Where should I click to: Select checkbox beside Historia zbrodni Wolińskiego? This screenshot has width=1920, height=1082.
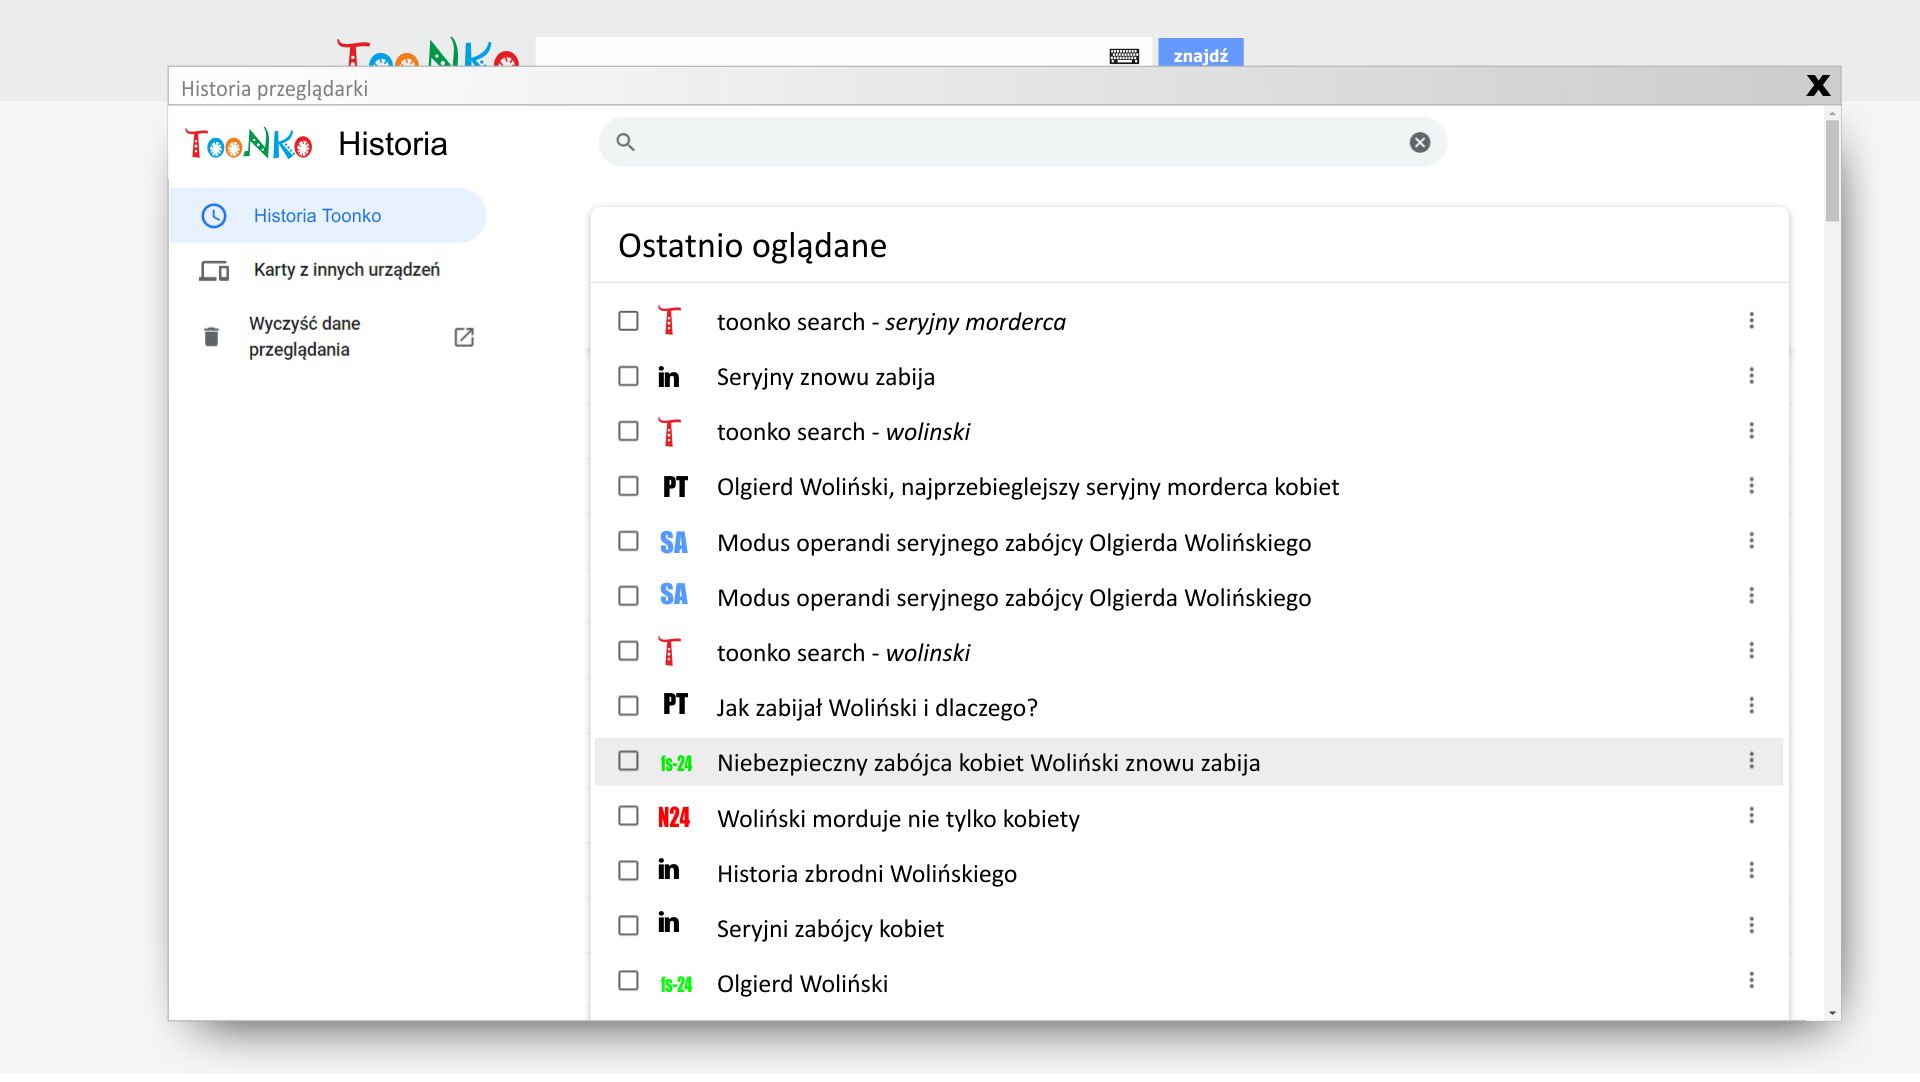pyautogui.click(x=628, y=871)
